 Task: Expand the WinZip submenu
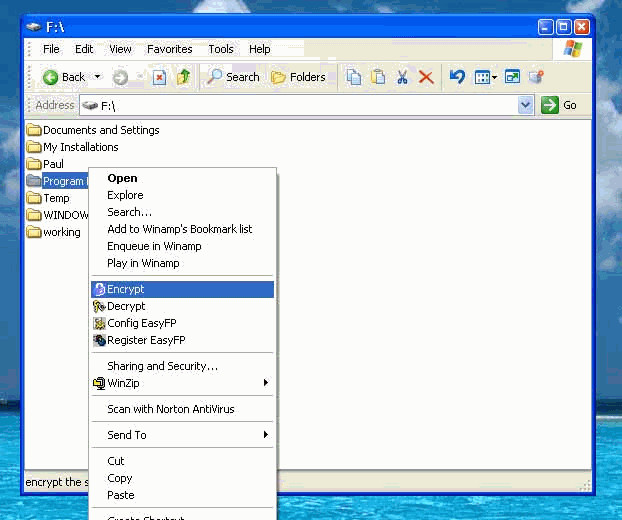[x=182, y=383]
